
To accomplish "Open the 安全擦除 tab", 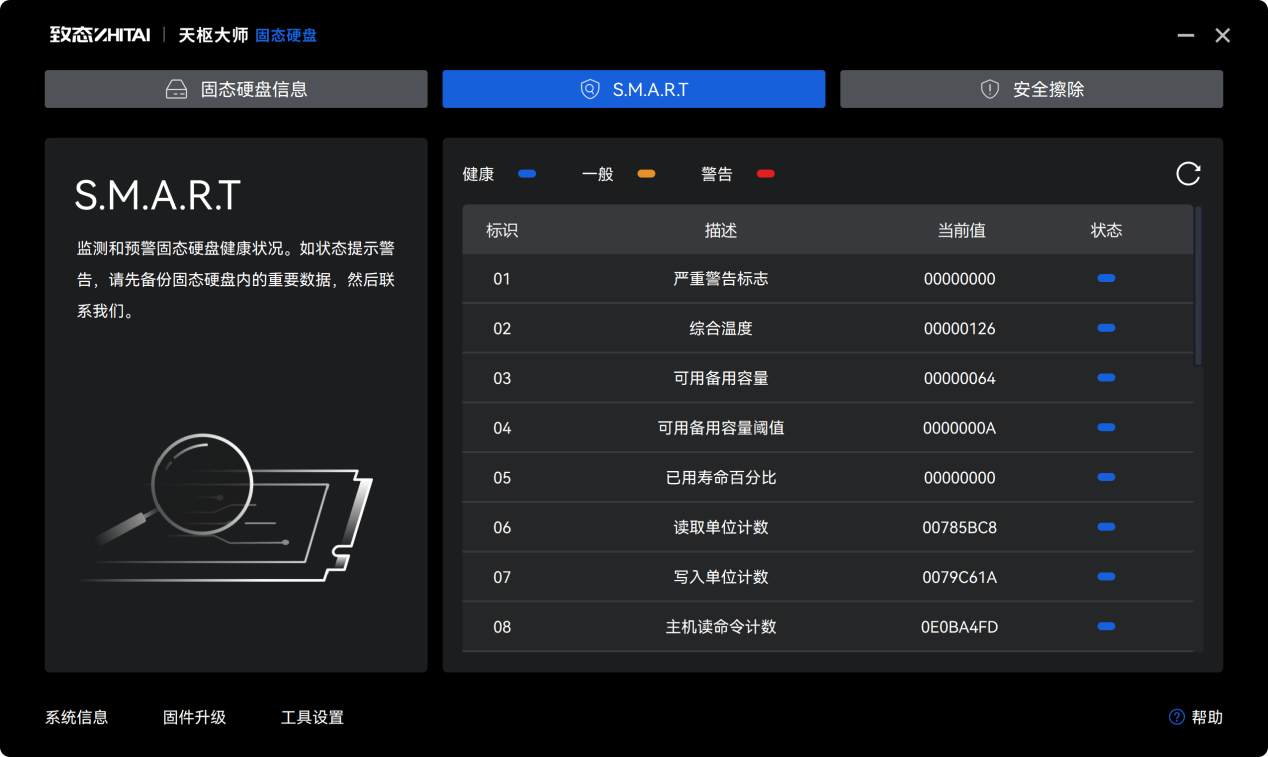I will click(x=1031, y=89).
